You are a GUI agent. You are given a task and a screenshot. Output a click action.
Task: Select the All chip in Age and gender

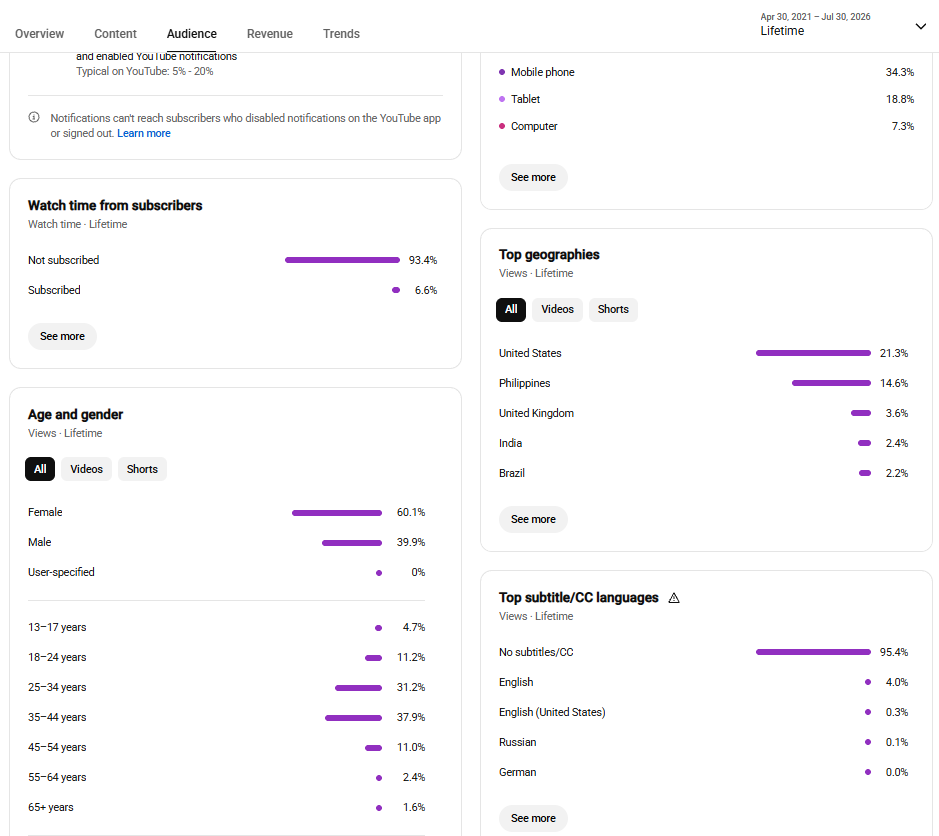[40, 469]
